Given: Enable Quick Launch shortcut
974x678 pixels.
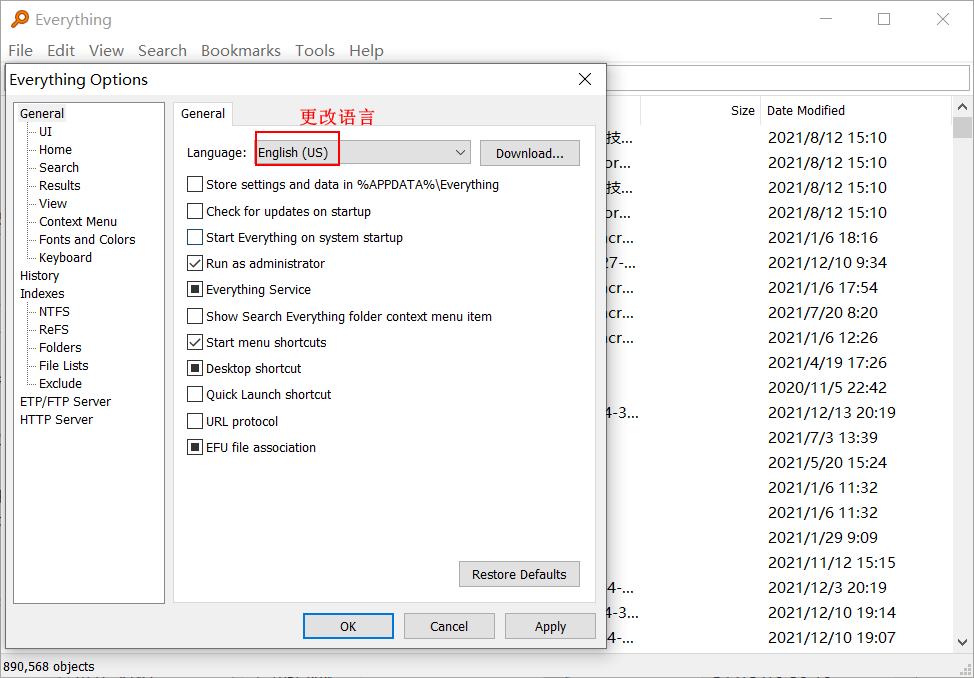Looking at the screenshot, I should [x=195, y=395].
